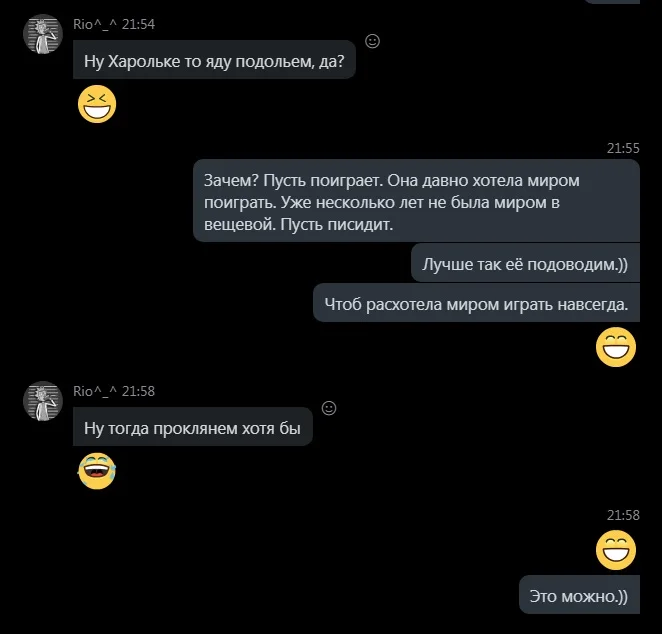Screen dimensions: 662x634
Task: Open Rio^_^ avatar beside the 21:58 message
Action: tap(43, 401)
